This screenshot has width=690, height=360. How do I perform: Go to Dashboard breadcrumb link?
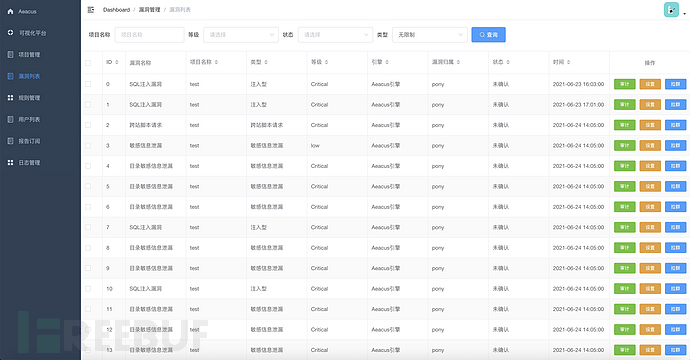(x=116, y=10)
